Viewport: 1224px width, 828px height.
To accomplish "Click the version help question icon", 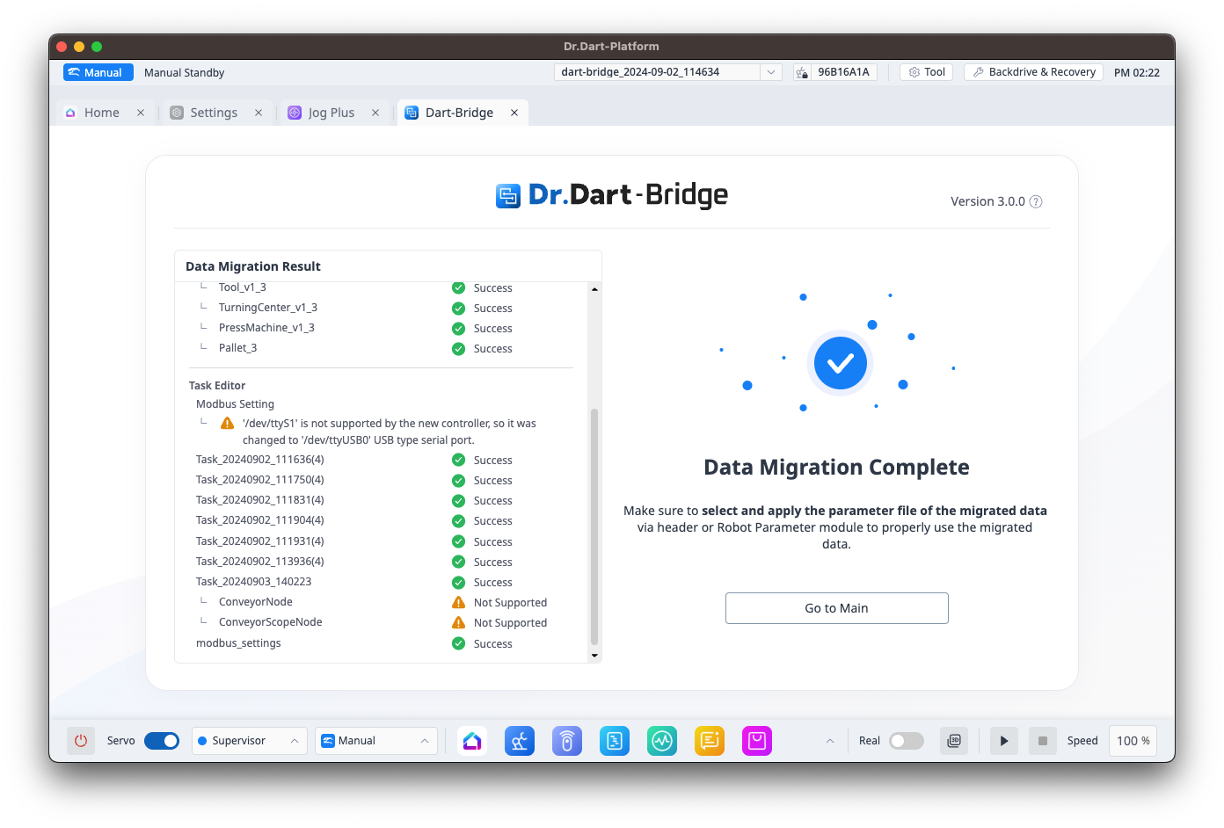I will pos(1036,201).
